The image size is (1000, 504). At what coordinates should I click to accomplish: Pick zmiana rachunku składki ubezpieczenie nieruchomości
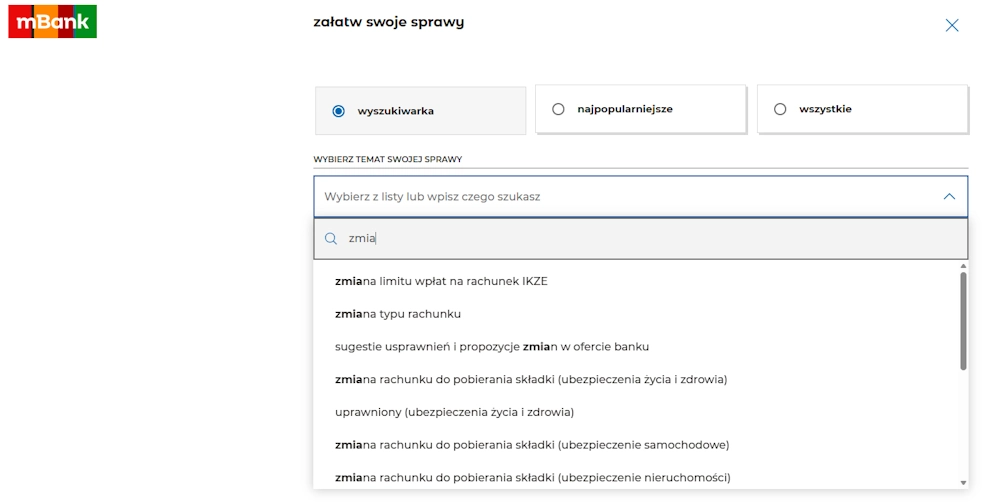[x=532, y=477]
